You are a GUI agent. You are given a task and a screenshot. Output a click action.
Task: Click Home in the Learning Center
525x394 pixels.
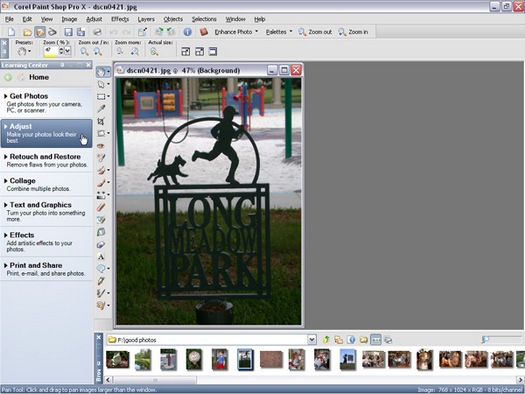pyautogui.click(x=39, y=77)
